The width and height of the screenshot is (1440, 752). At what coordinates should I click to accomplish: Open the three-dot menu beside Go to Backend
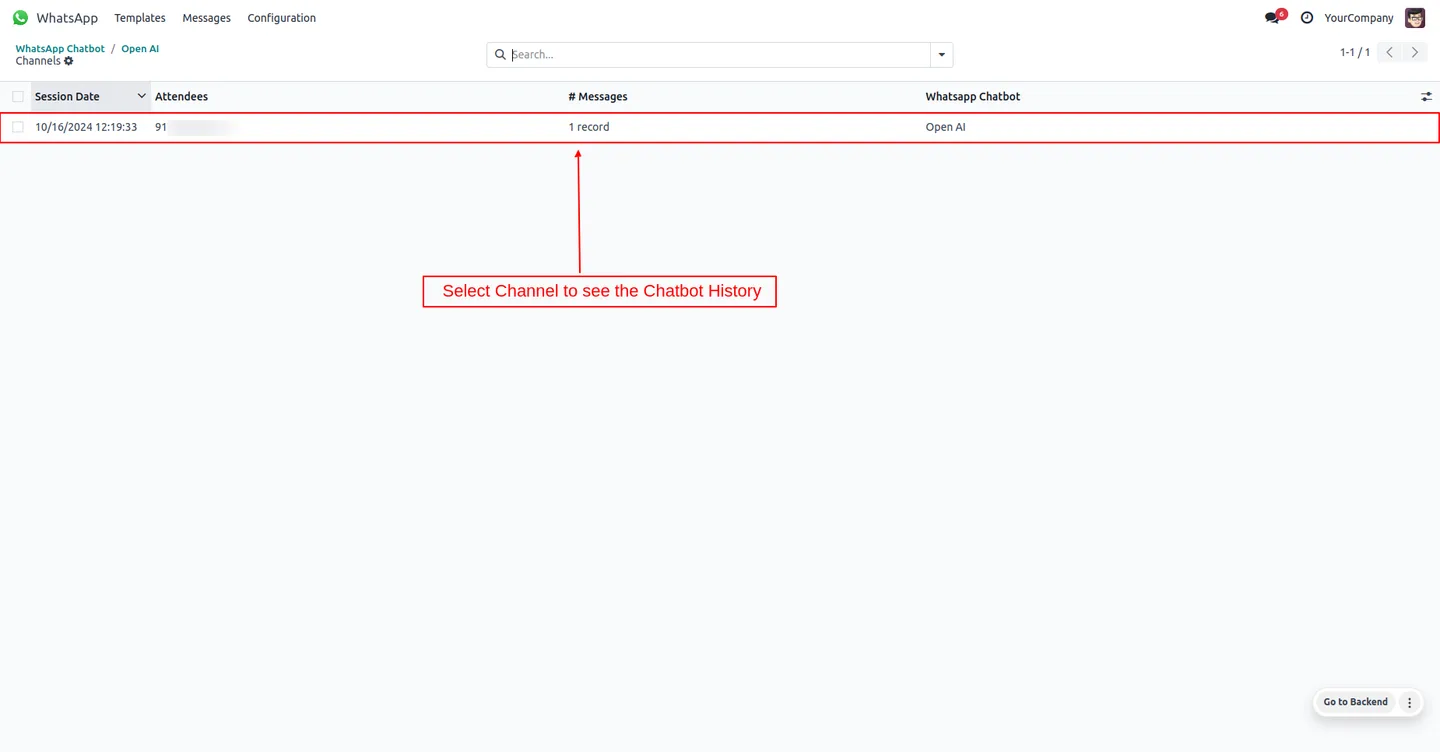click(1410, 702)
